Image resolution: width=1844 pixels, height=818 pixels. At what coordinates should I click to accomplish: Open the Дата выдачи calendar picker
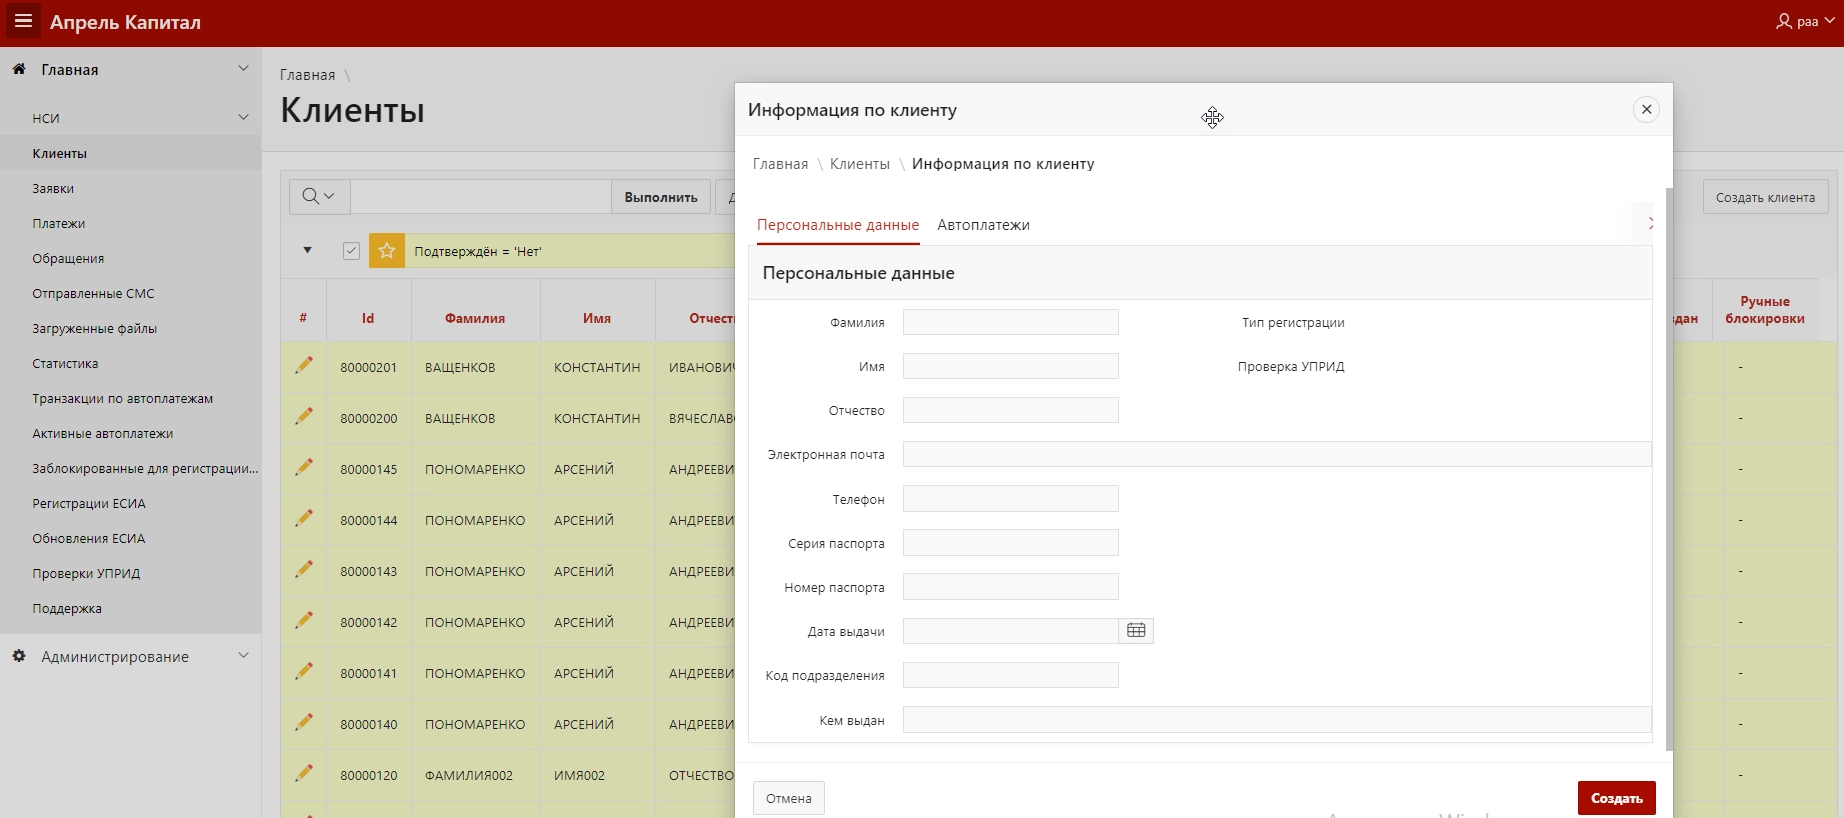pos(1136,631)
